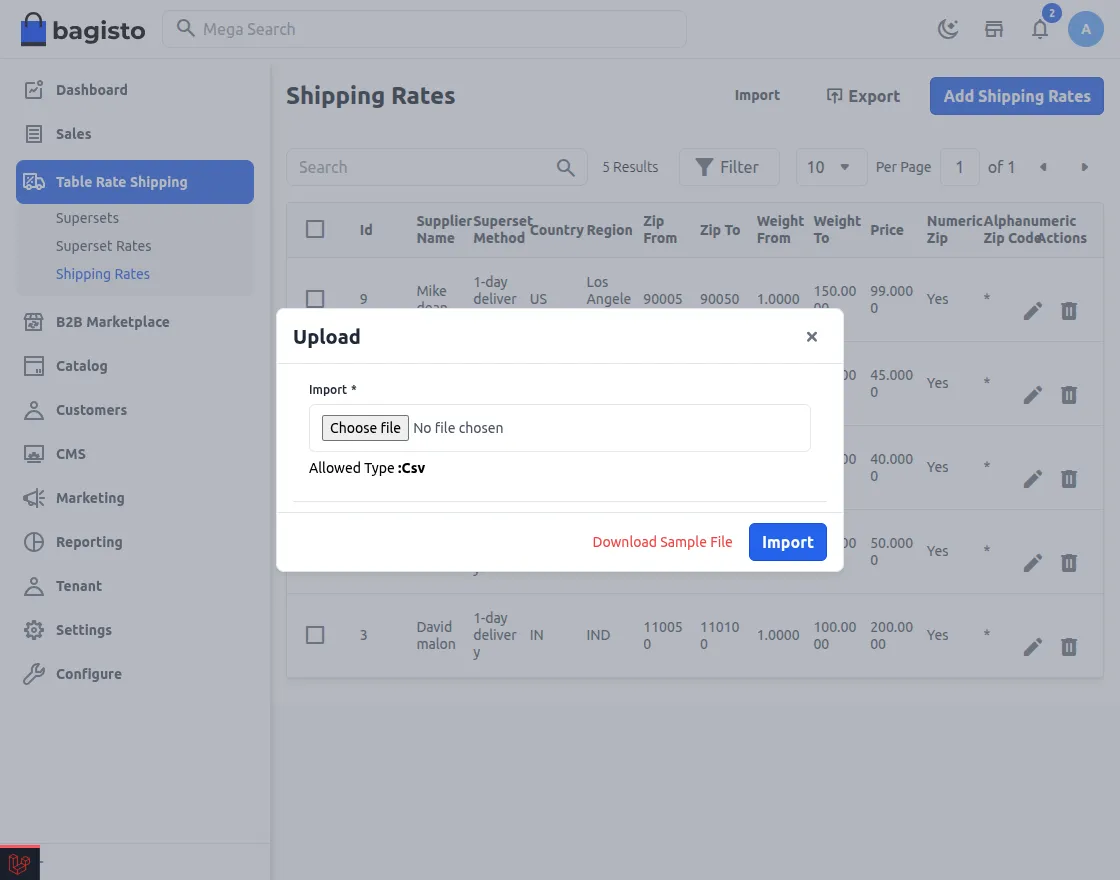Select the checkbox for David malon's row
The width and height of the screenshot is (1120, 880).
point(315,635)
